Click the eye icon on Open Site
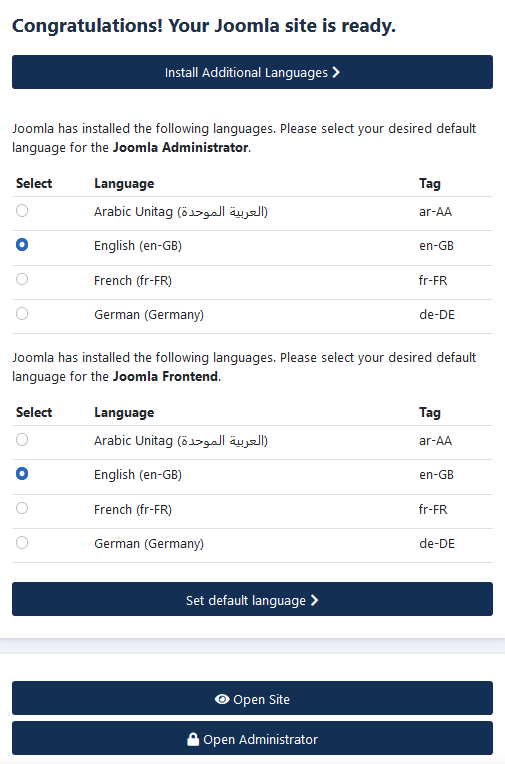The height and width of the screenshot is (764, 505). coord(222,699)
